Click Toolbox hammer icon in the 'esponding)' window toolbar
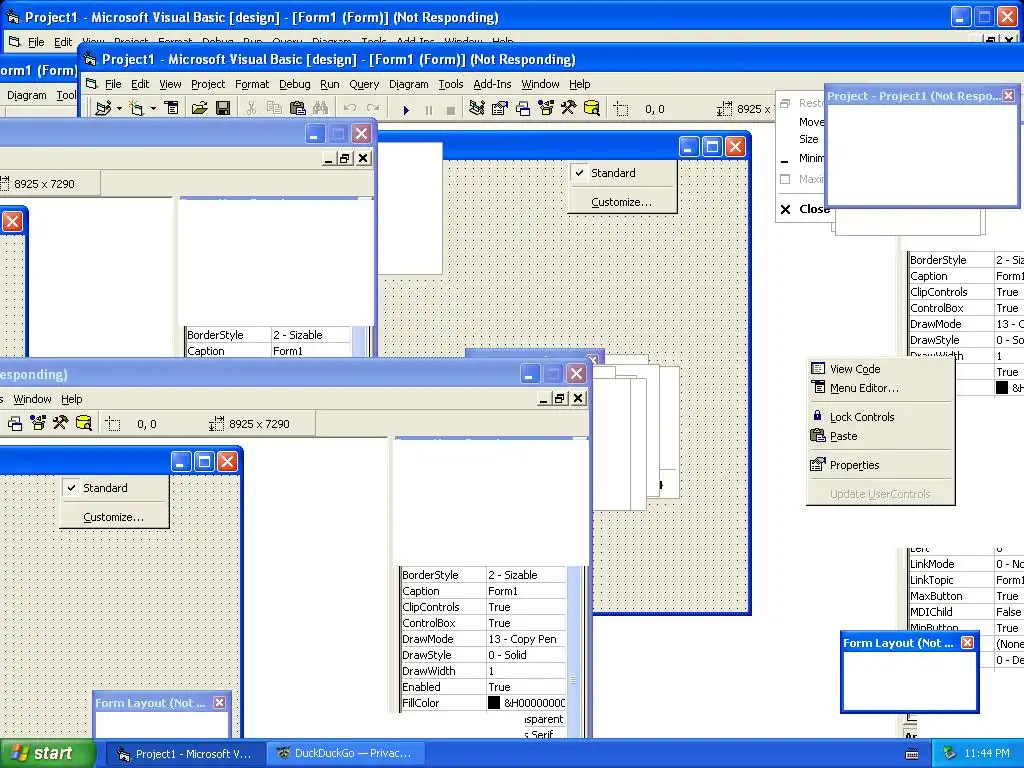 tap(61, 423)
